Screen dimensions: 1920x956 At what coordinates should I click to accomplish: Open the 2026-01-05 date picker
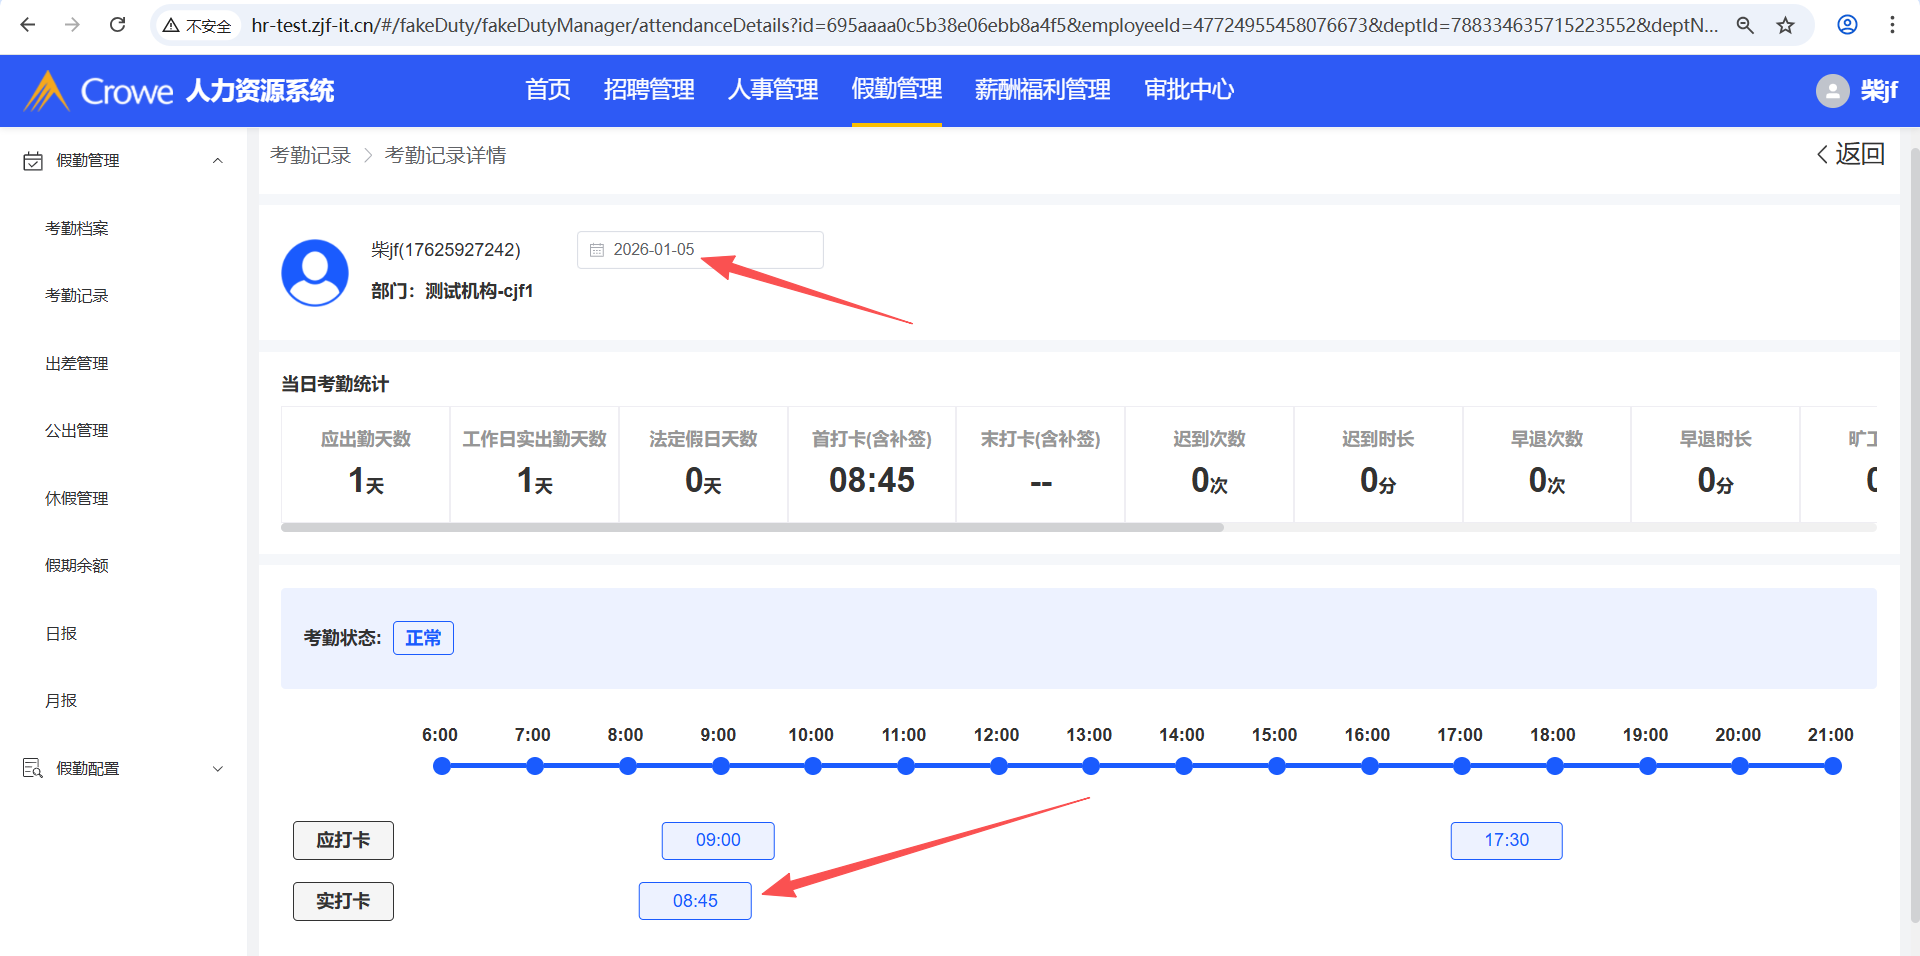click(699, 250)
